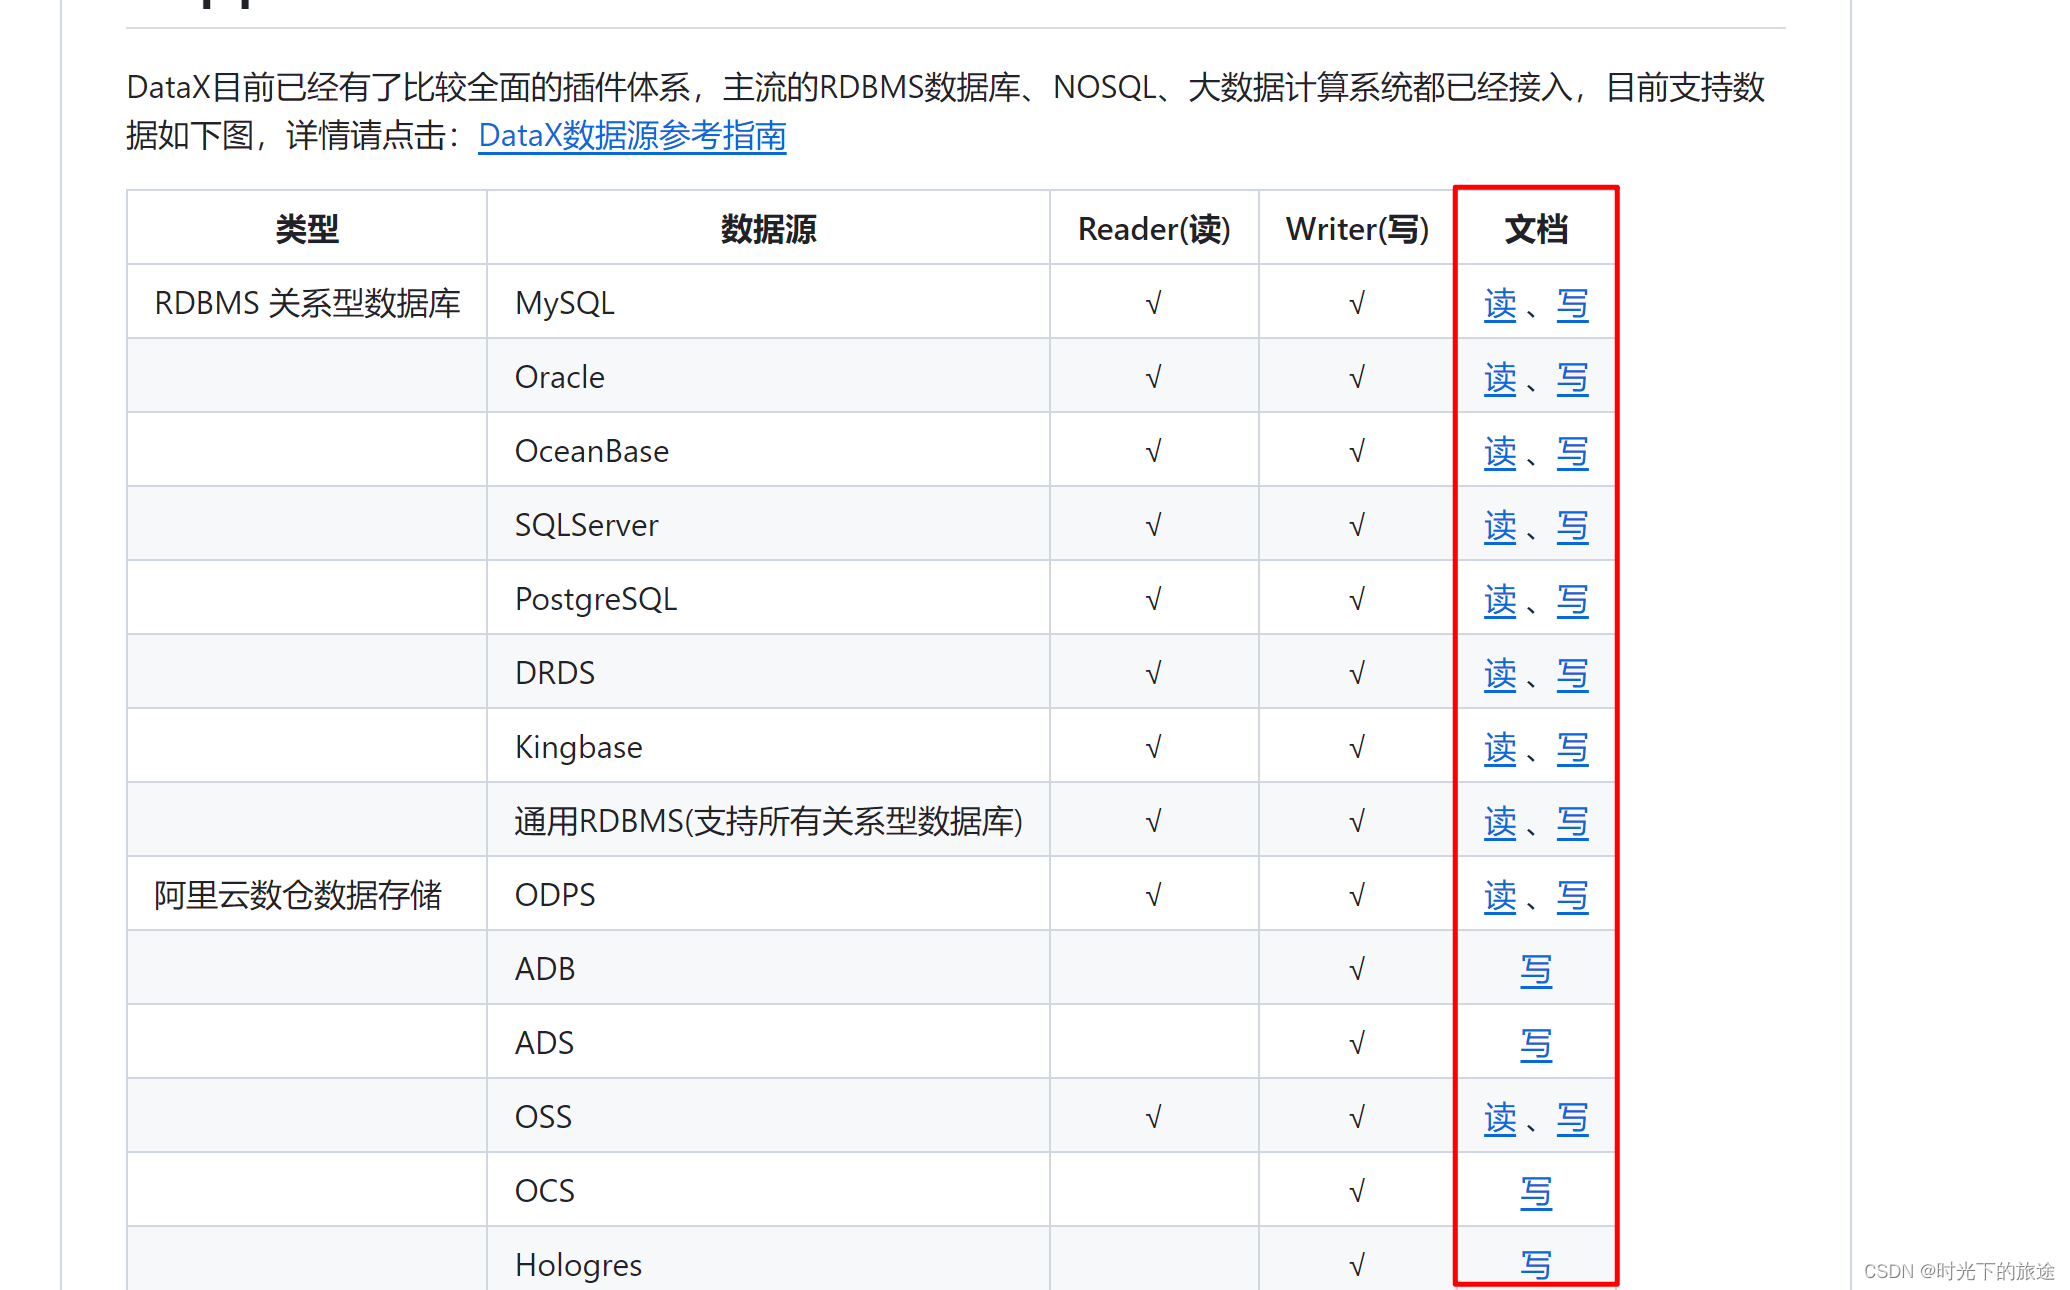Click the ADB Writer checkmark

(x=1357, y=969)
